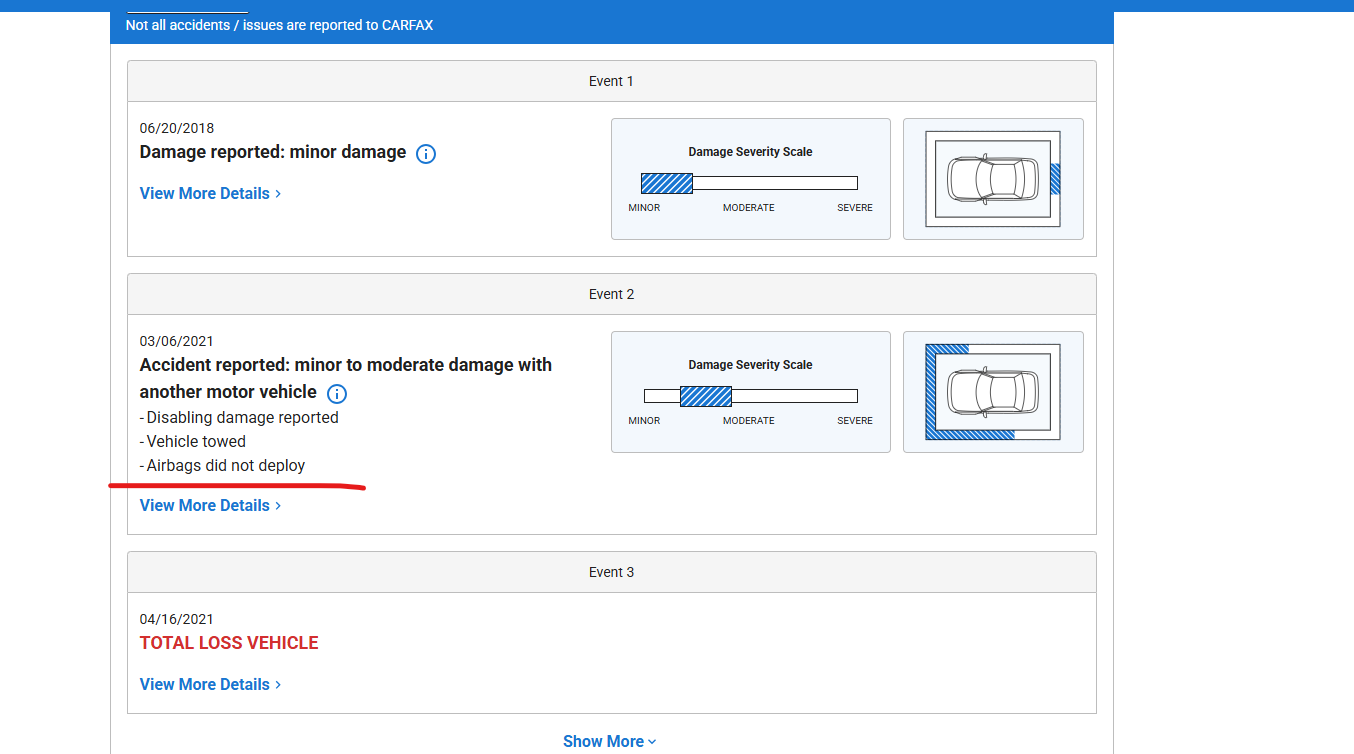The height and width of the screenshot is (754, 1354).
Task: Select the Event 2 header bar
Action: pyautogui.click(x=611, y=294)
